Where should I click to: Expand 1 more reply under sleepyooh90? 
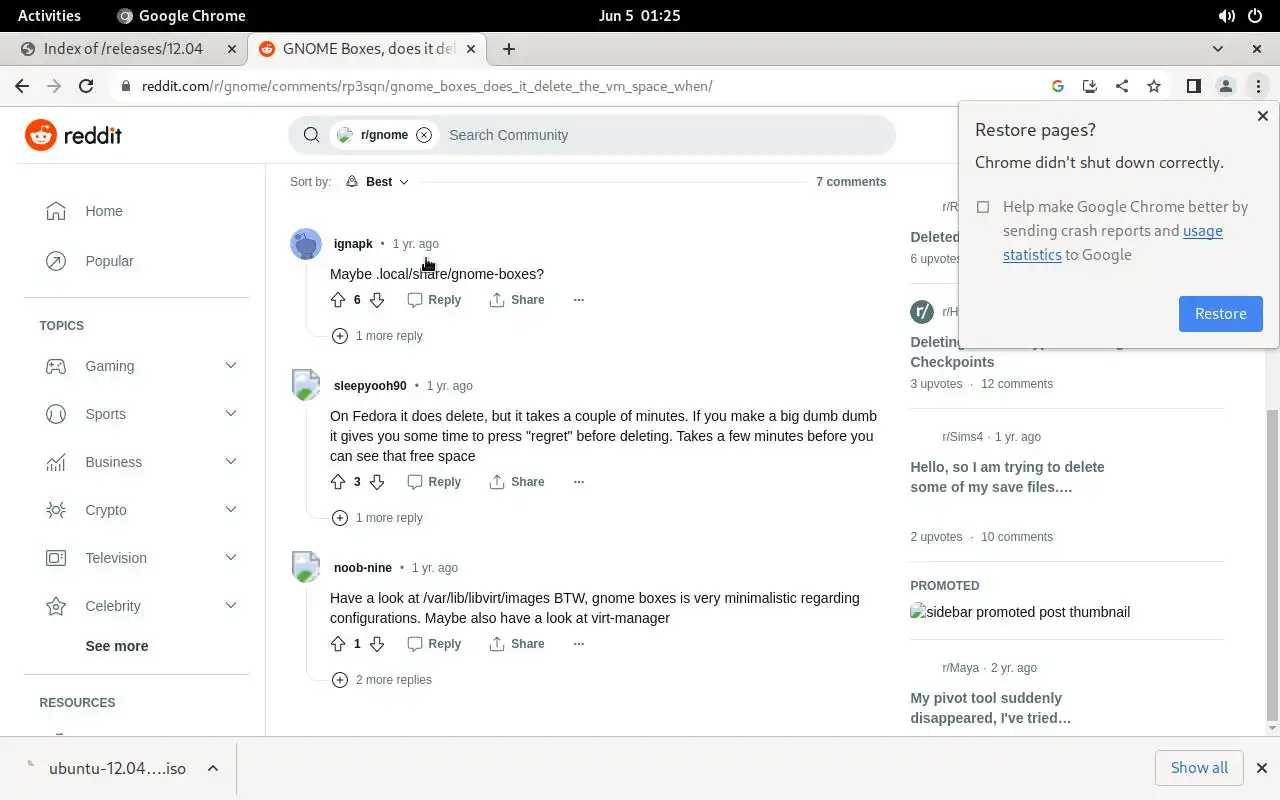(377, 518)
